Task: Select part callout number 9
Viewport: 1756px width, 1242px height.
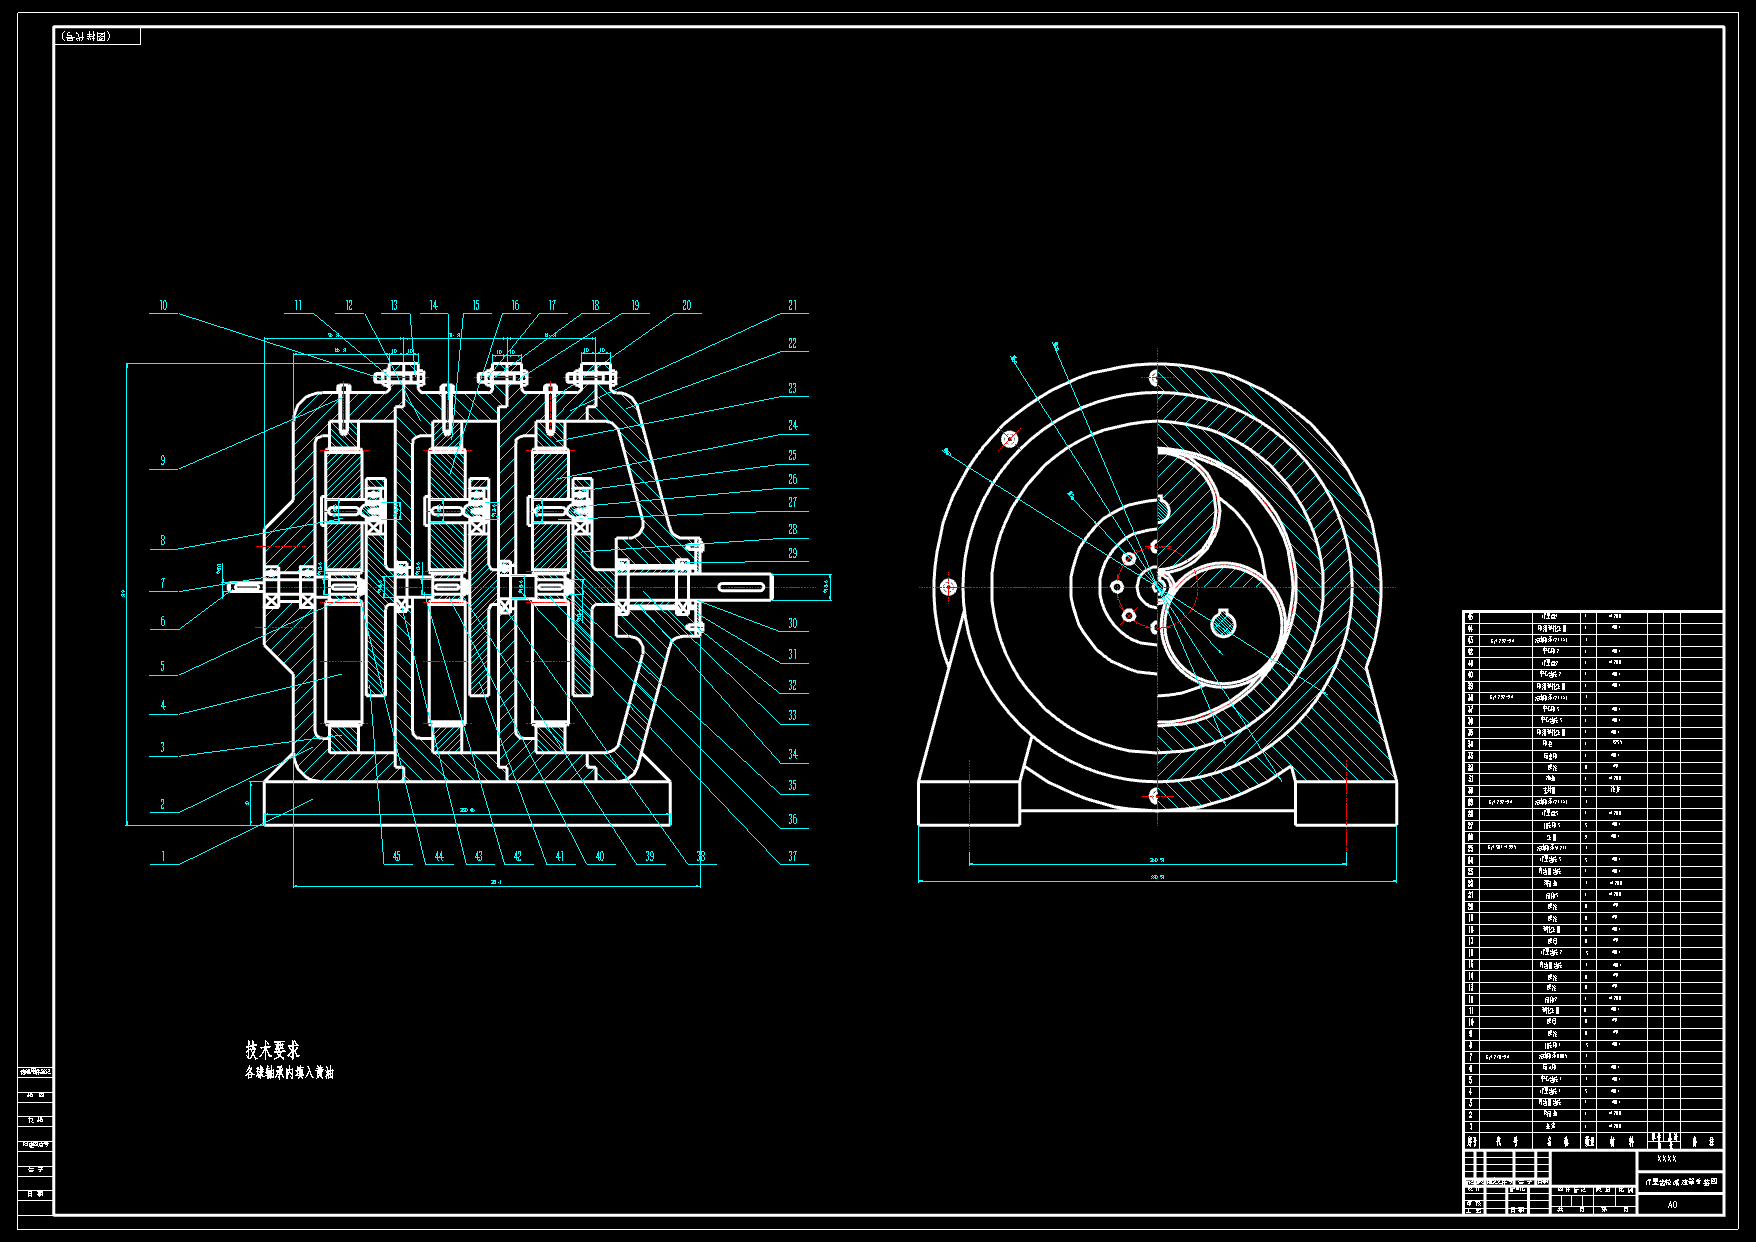Action: pos(163,462)
